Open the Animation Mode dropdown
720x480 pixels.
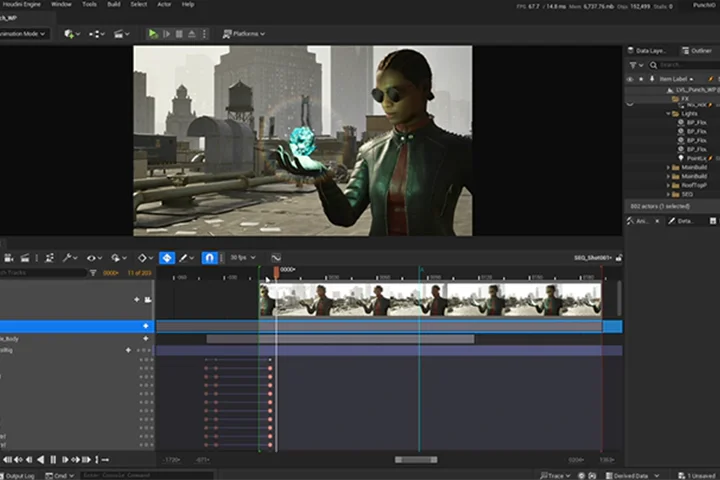(x=23, y=34)
